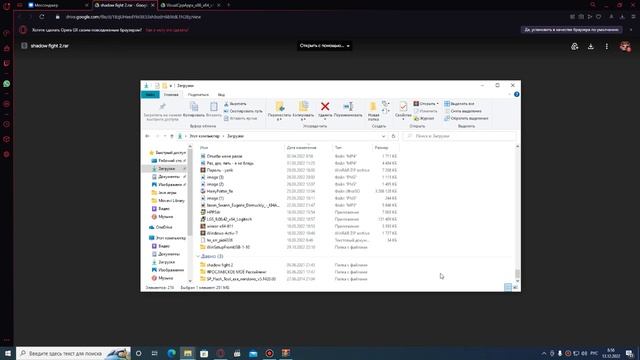Click the Explorer up-one-level arrow
Screen dimensions: 640x360
172,136
